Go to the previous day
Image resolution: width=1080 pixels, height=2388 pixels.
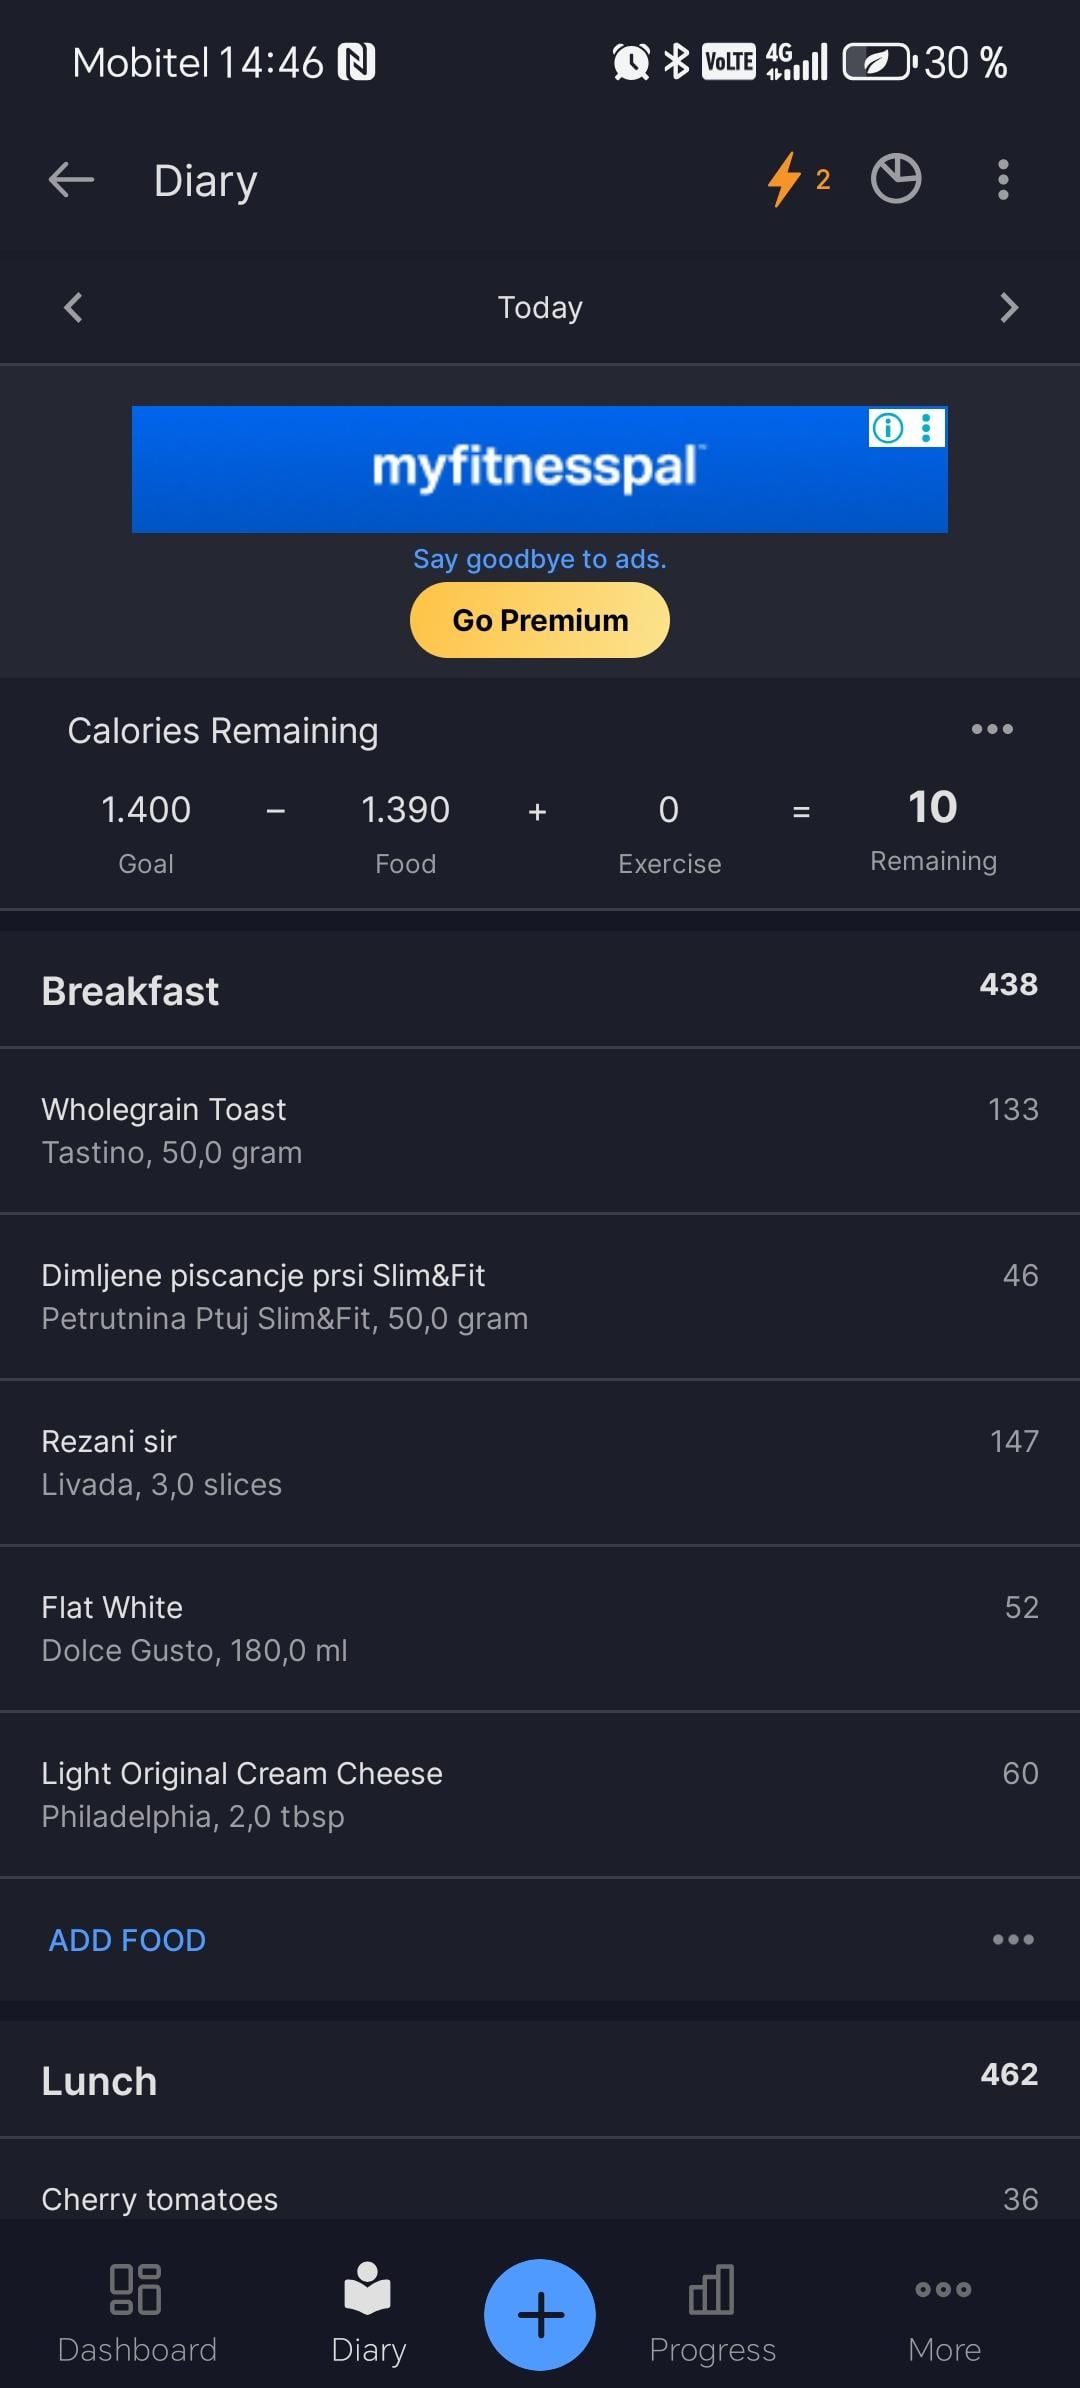point(73,307)
